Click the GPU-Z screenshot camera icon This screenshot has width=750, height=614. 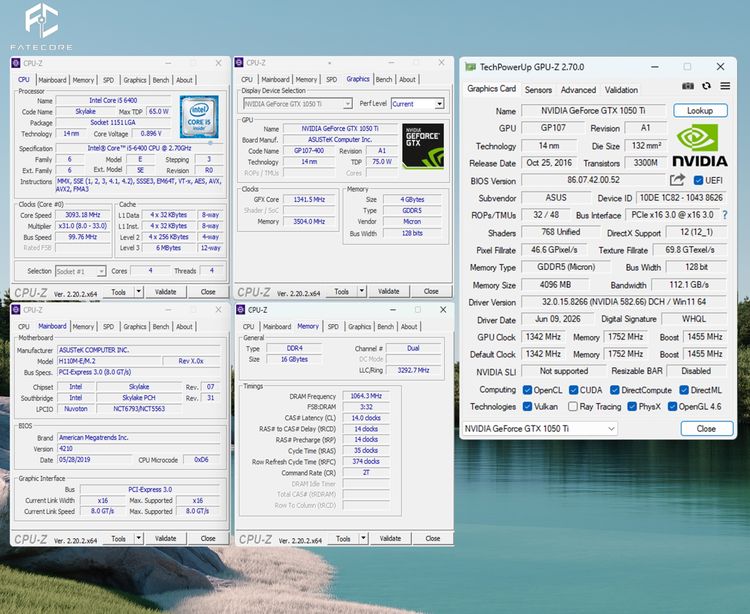pos(687,86)
